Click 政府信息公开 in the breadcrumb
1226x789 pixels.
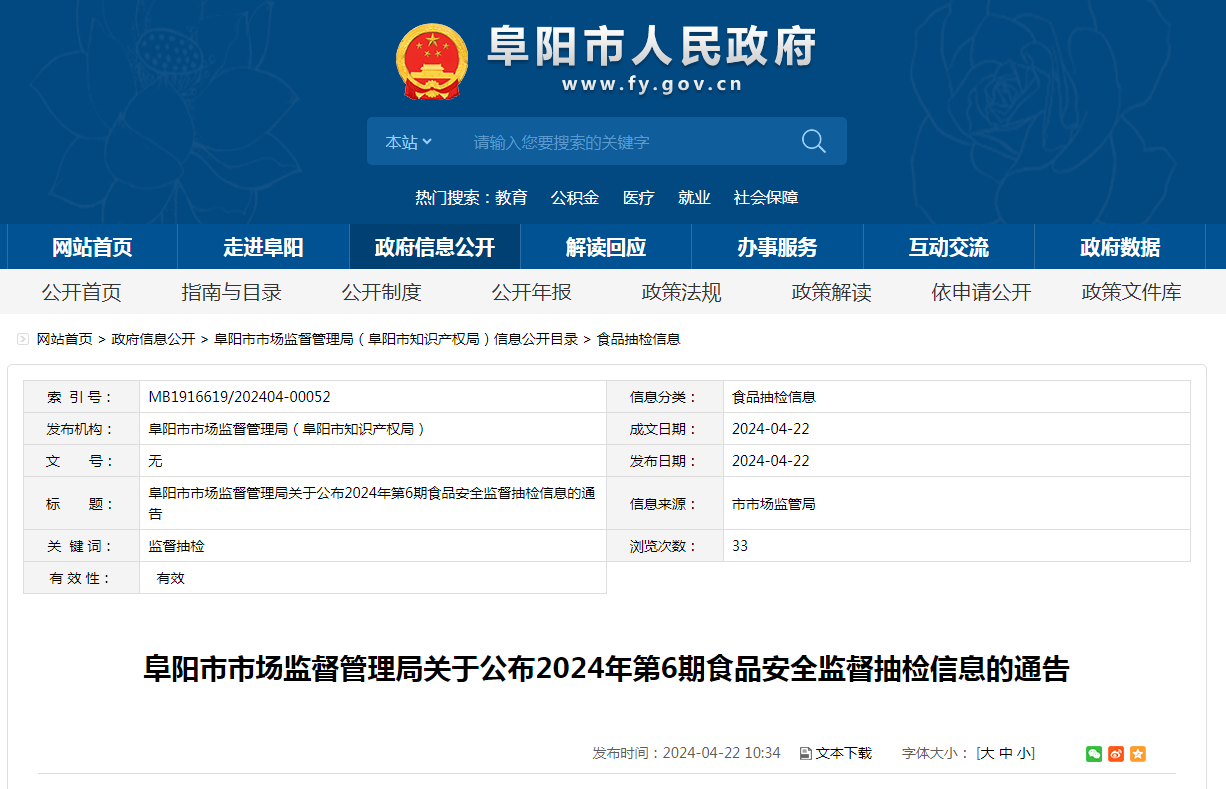click(x=153, y=340)
